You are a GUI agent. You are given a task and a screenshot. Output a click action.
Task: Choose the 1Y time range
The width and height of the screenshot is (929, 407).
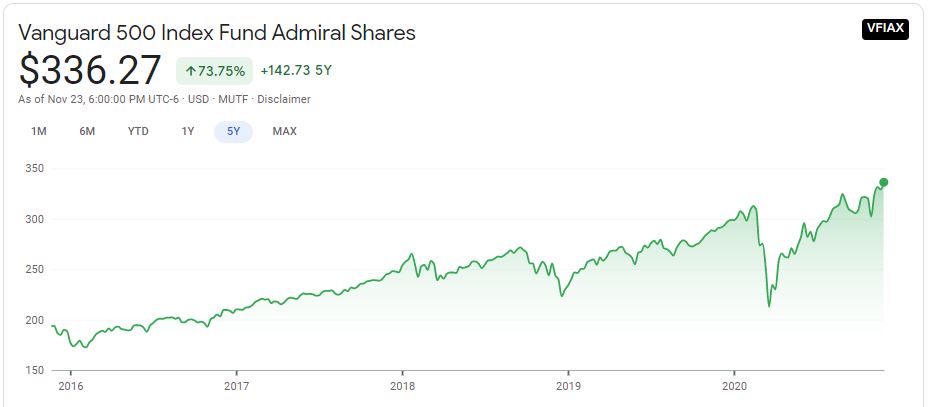(x=188, y=131)
